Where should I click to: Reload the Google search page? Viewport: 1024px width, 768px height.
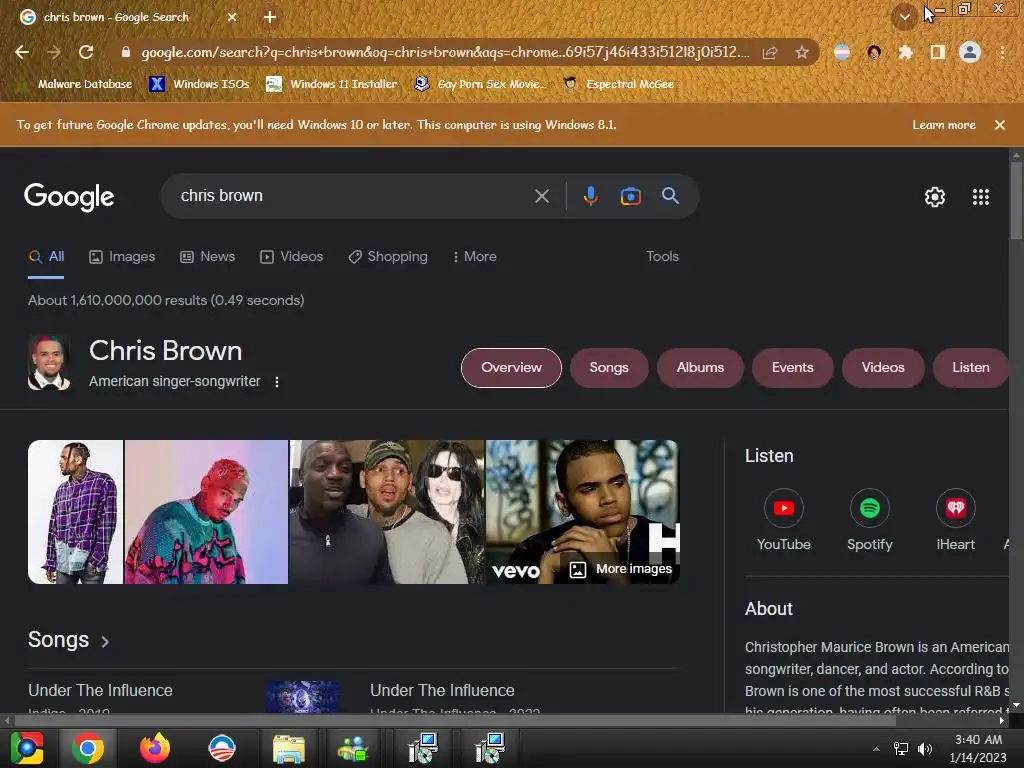click(86, 52)
